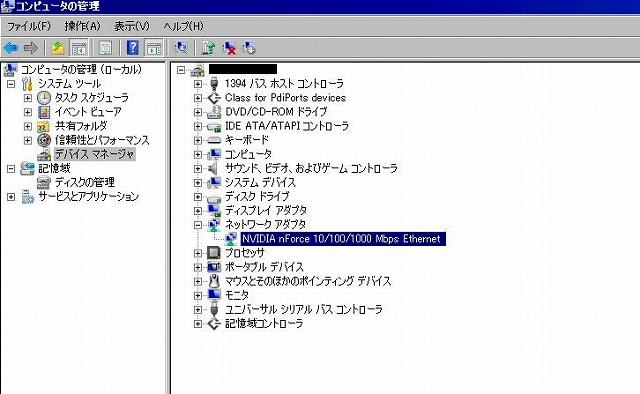
Task: Click the DVD/CD-ROM drive icon
Action: coord(214,112)
